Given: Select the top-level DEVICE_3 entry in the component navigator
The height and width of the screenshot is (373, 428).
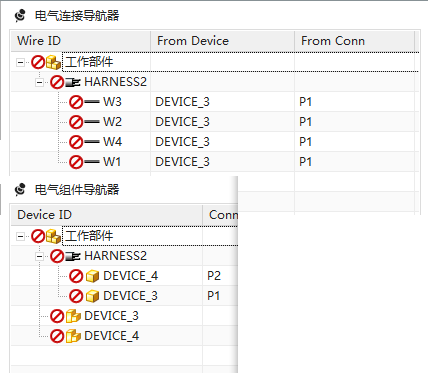Looking at the screenshot, I should (111, 316).
